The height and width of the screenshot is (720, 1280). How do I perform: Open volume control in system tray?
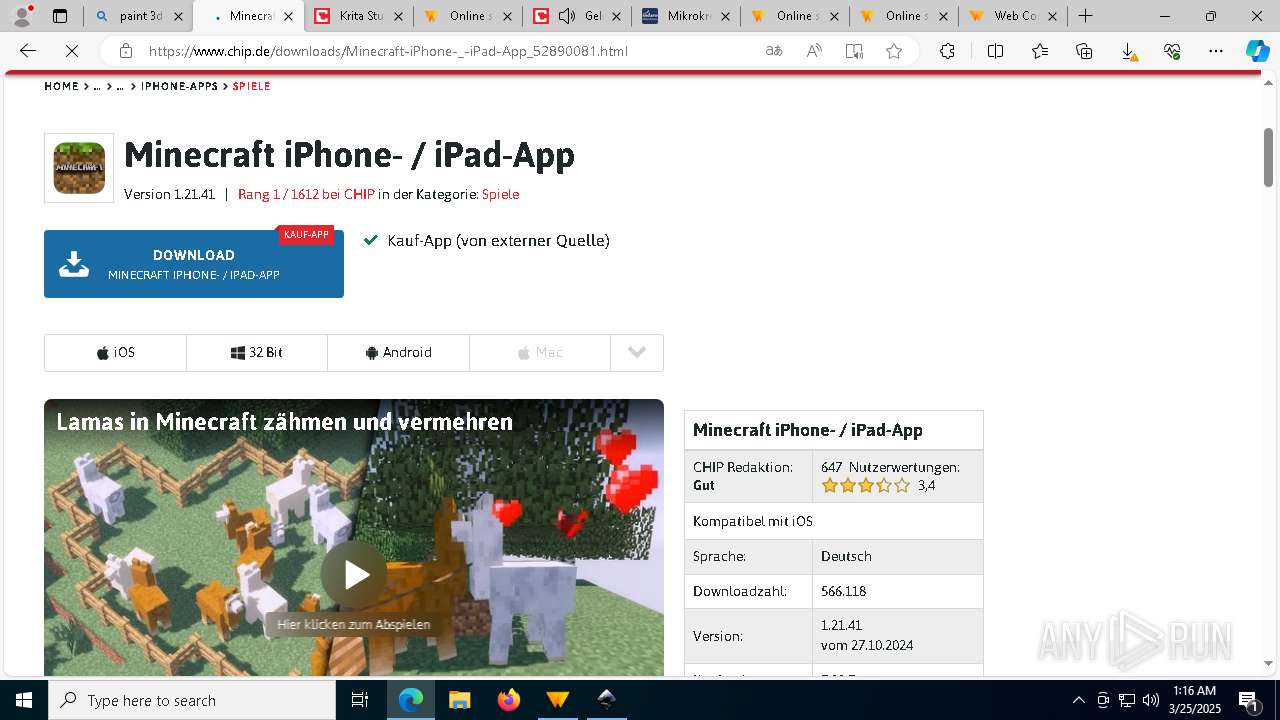(x=1151, y=700)
